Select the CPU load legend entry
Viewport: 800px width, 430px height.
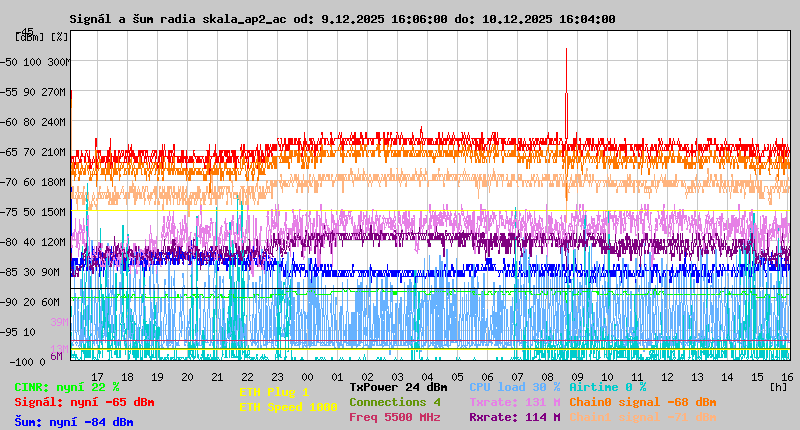coord(514,387)
